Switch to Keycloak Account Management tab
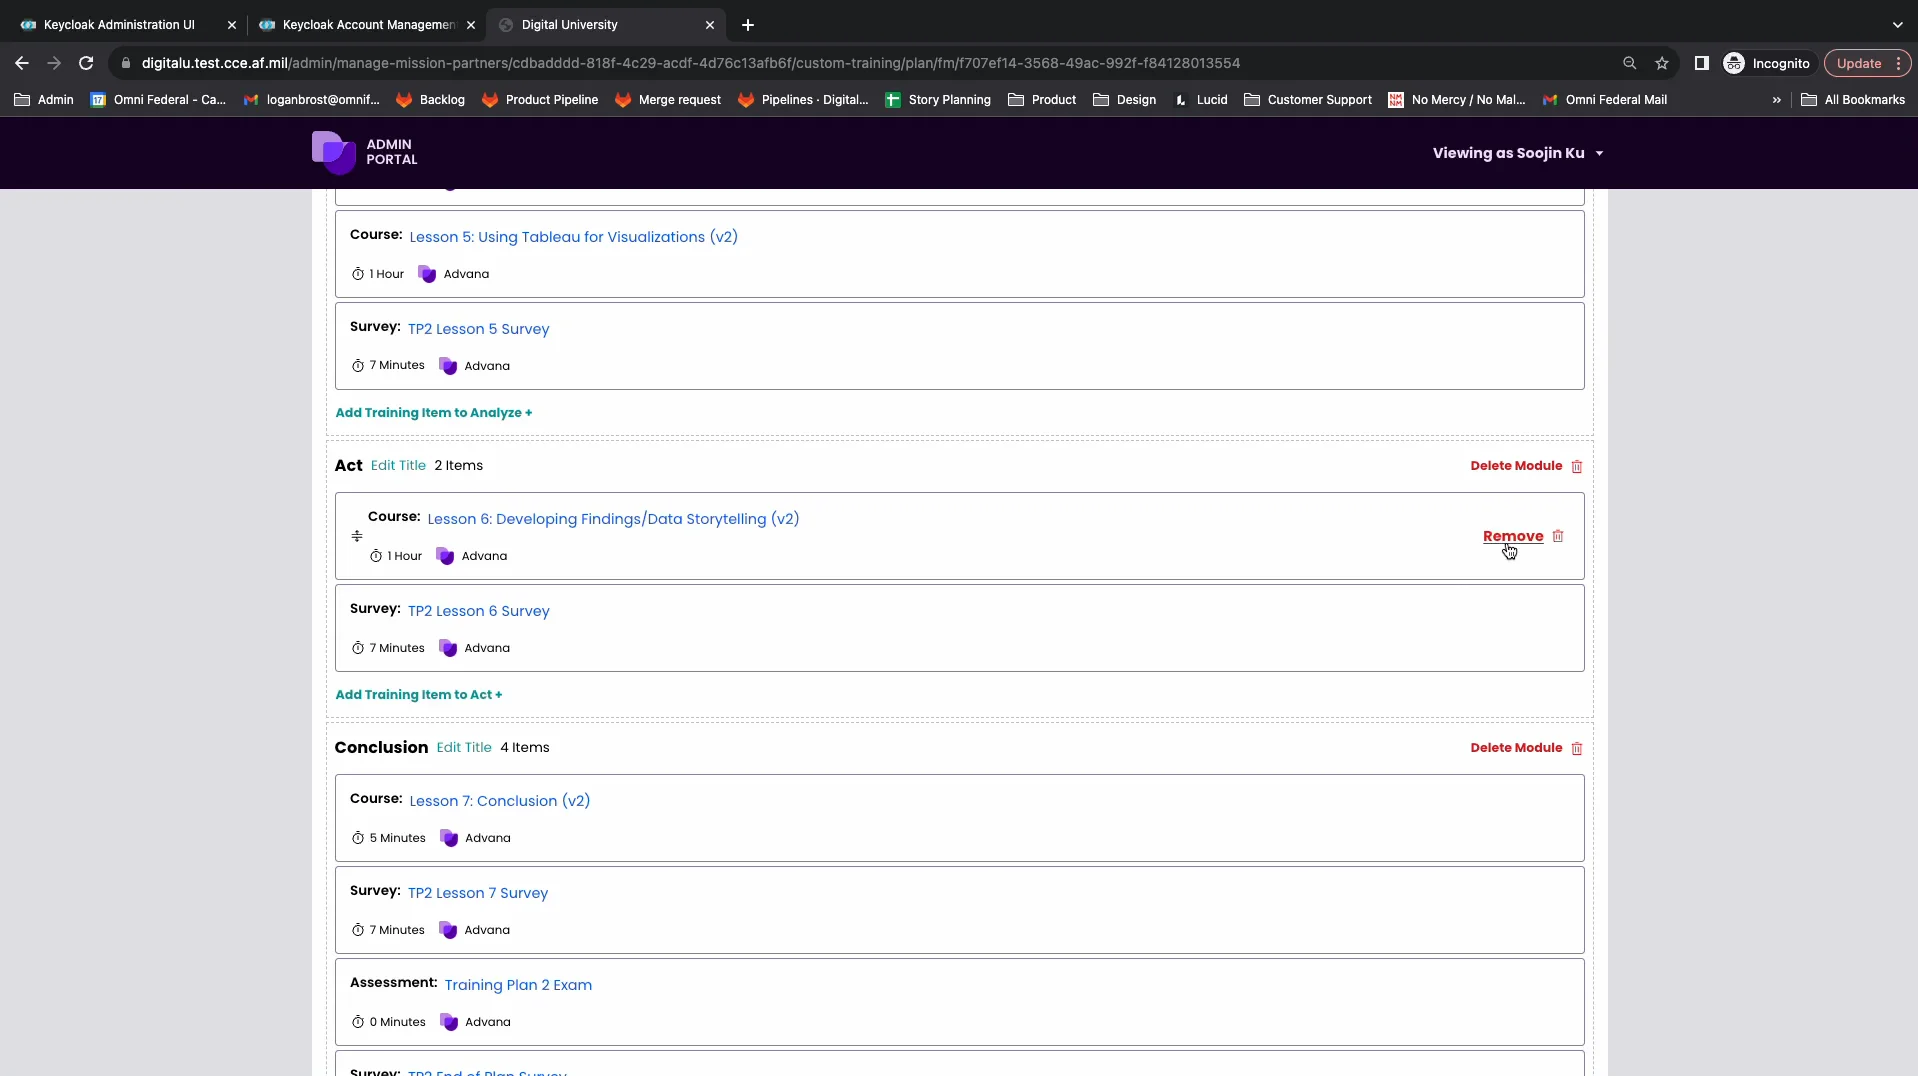This screenshot has height=1076, width=1918. tap(368, 25)
